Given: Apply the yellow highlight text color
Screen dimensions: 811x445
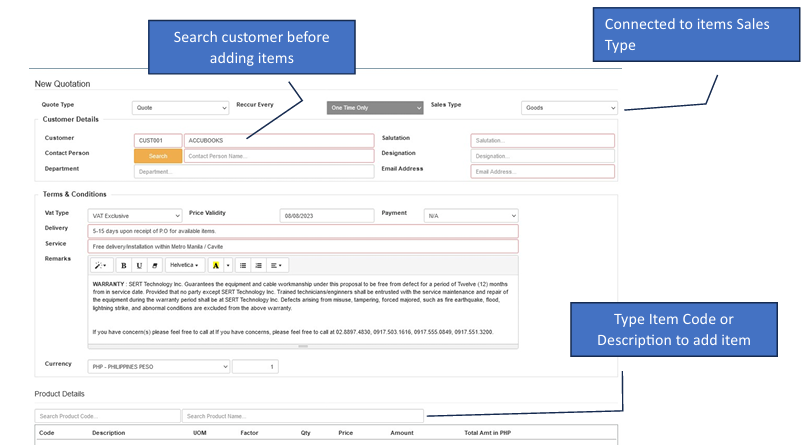Looking at the screenshot, I should [x=216, y=266].
